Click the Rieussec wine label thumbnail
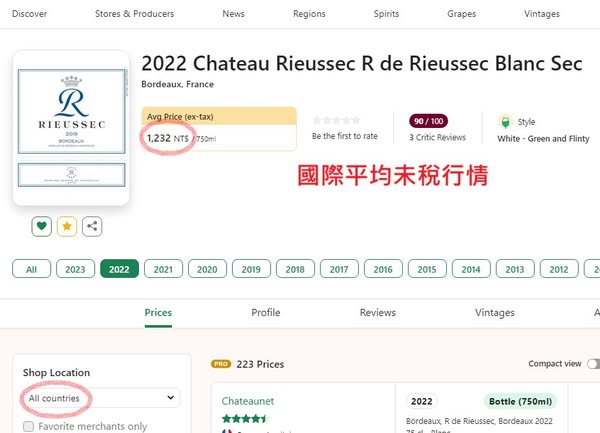Viewport: 600px width, 433px height. pos(72,128)
